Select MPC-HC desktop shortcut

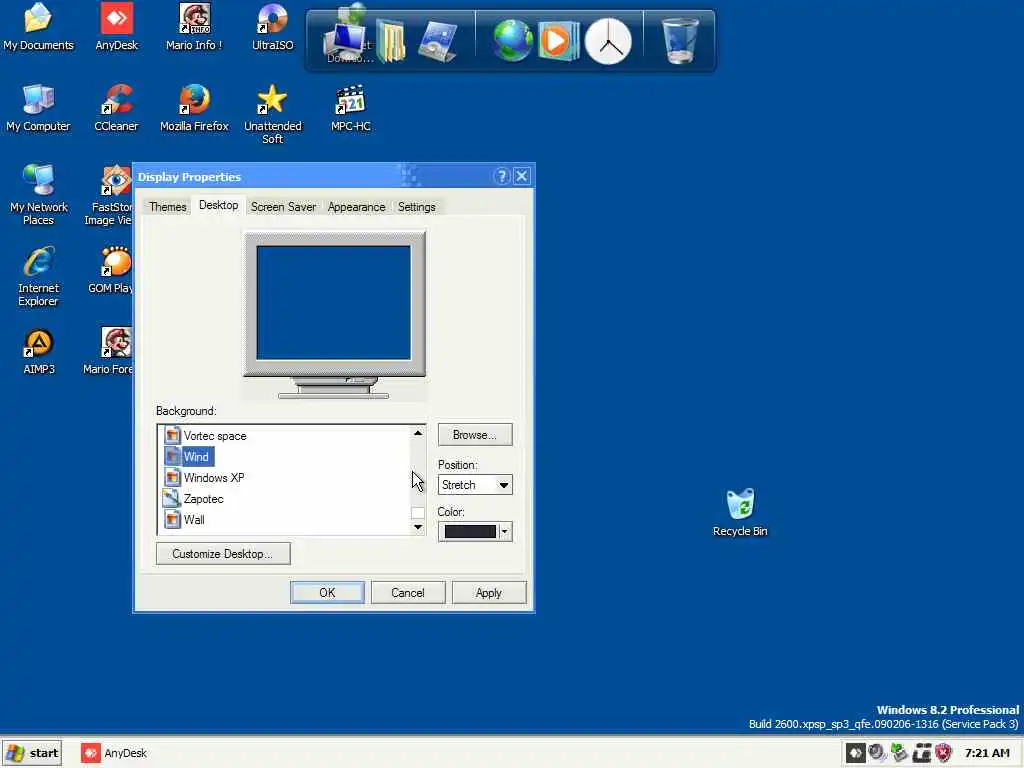(x=351, y=108)
